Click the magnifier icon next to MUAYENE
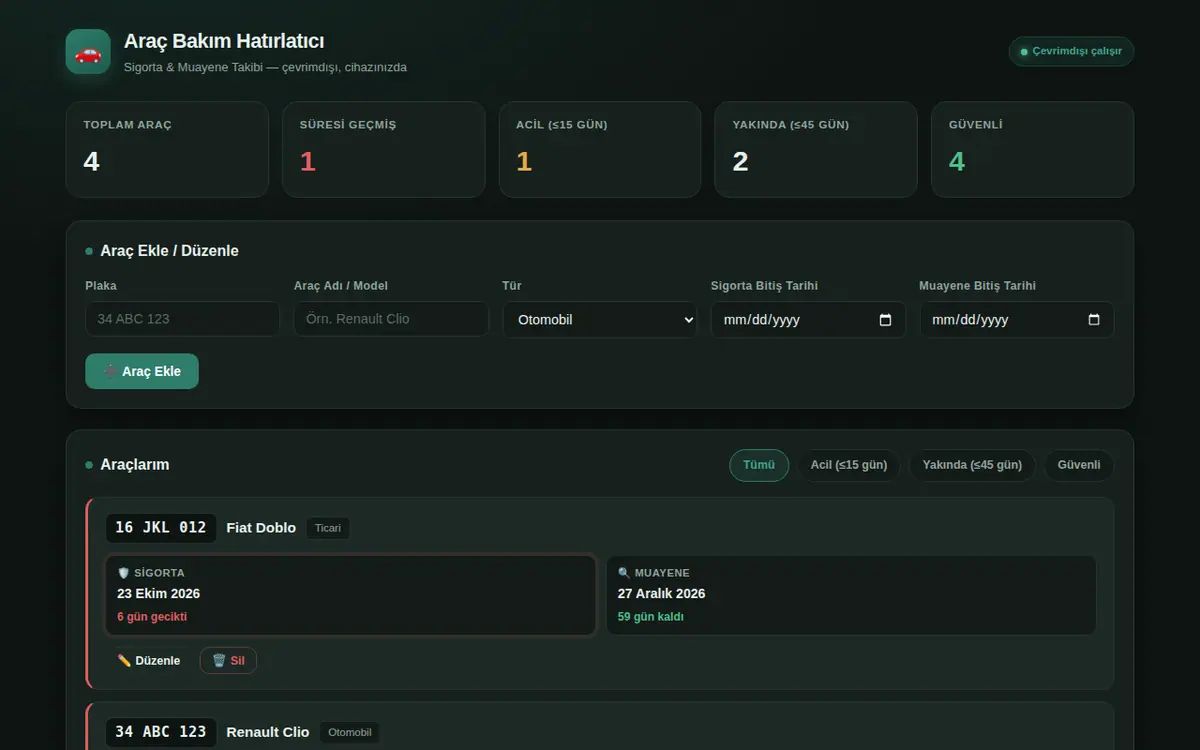The height and width of the screenshot is (750, 1200). 625,573
